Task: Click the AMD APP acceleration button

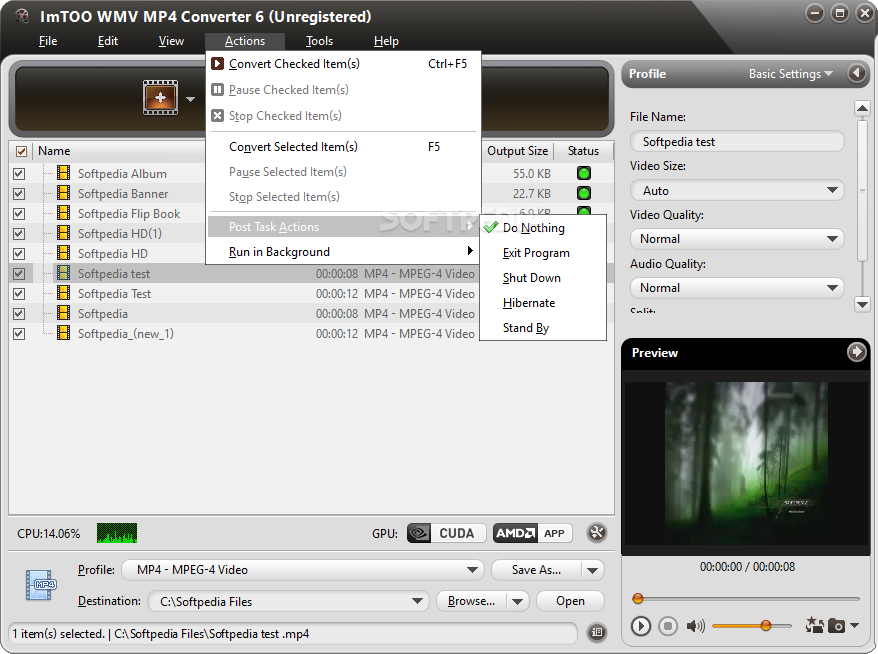Action: tap(533, 533)
